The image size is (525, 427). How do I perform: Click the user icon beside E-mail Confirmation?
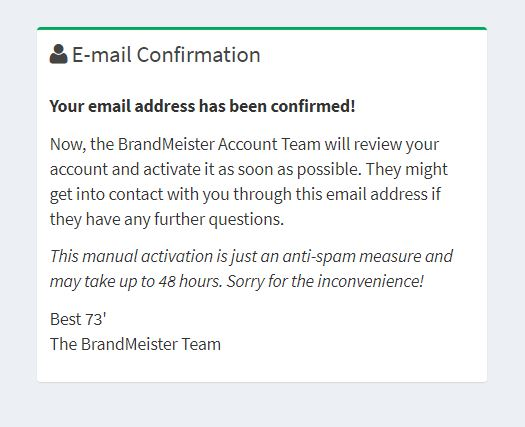[59, 54]
